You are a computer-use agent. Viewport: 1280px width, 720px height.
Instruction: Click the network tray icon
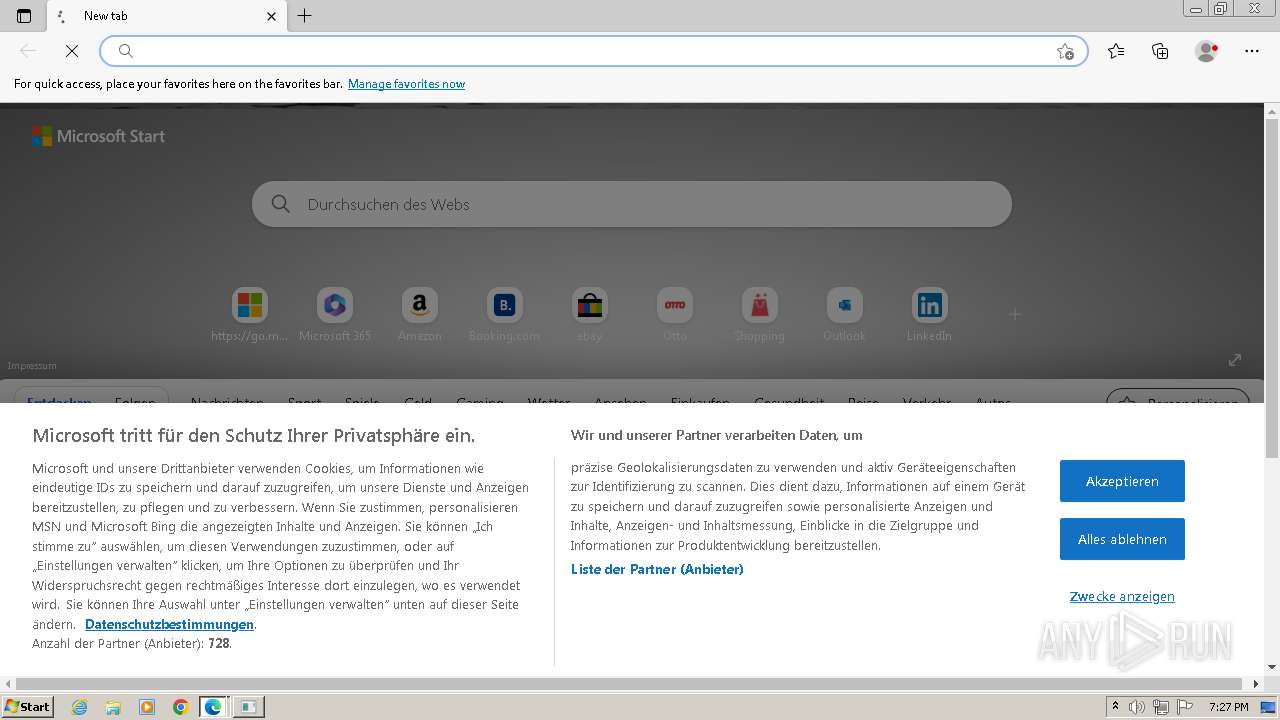(1161, 707)
